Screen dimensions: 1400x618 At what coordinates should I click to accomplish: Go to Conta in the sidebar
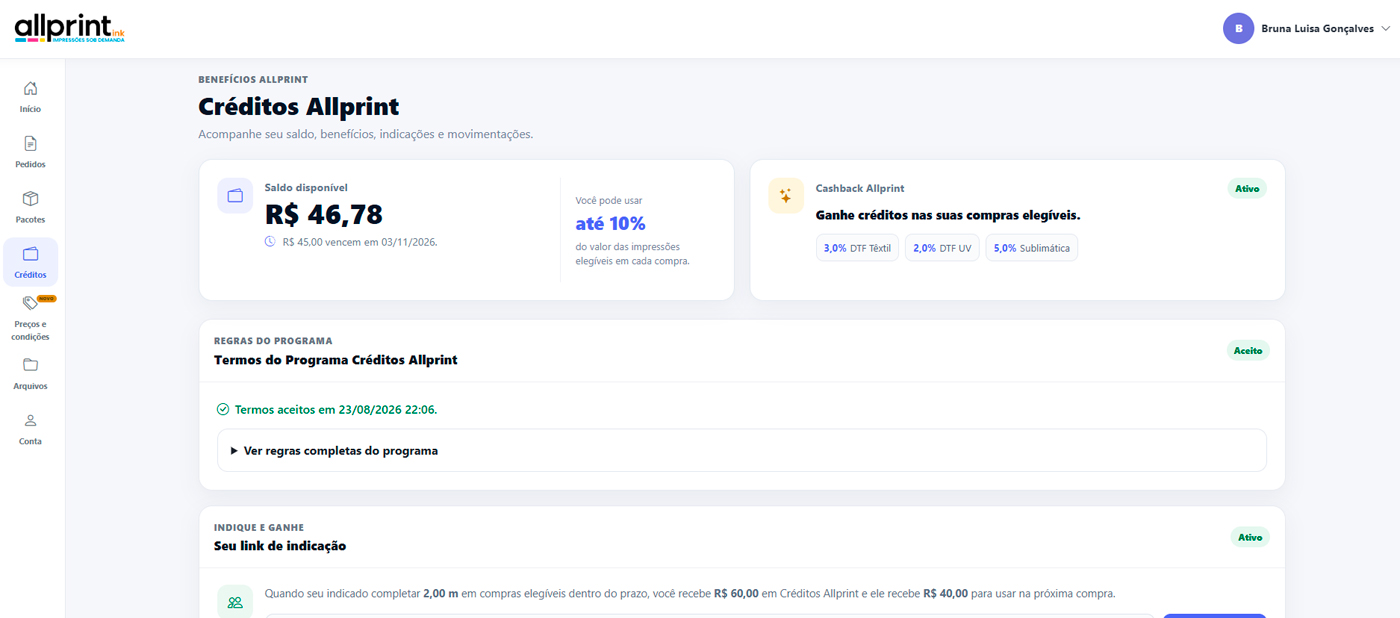[30, 441]
